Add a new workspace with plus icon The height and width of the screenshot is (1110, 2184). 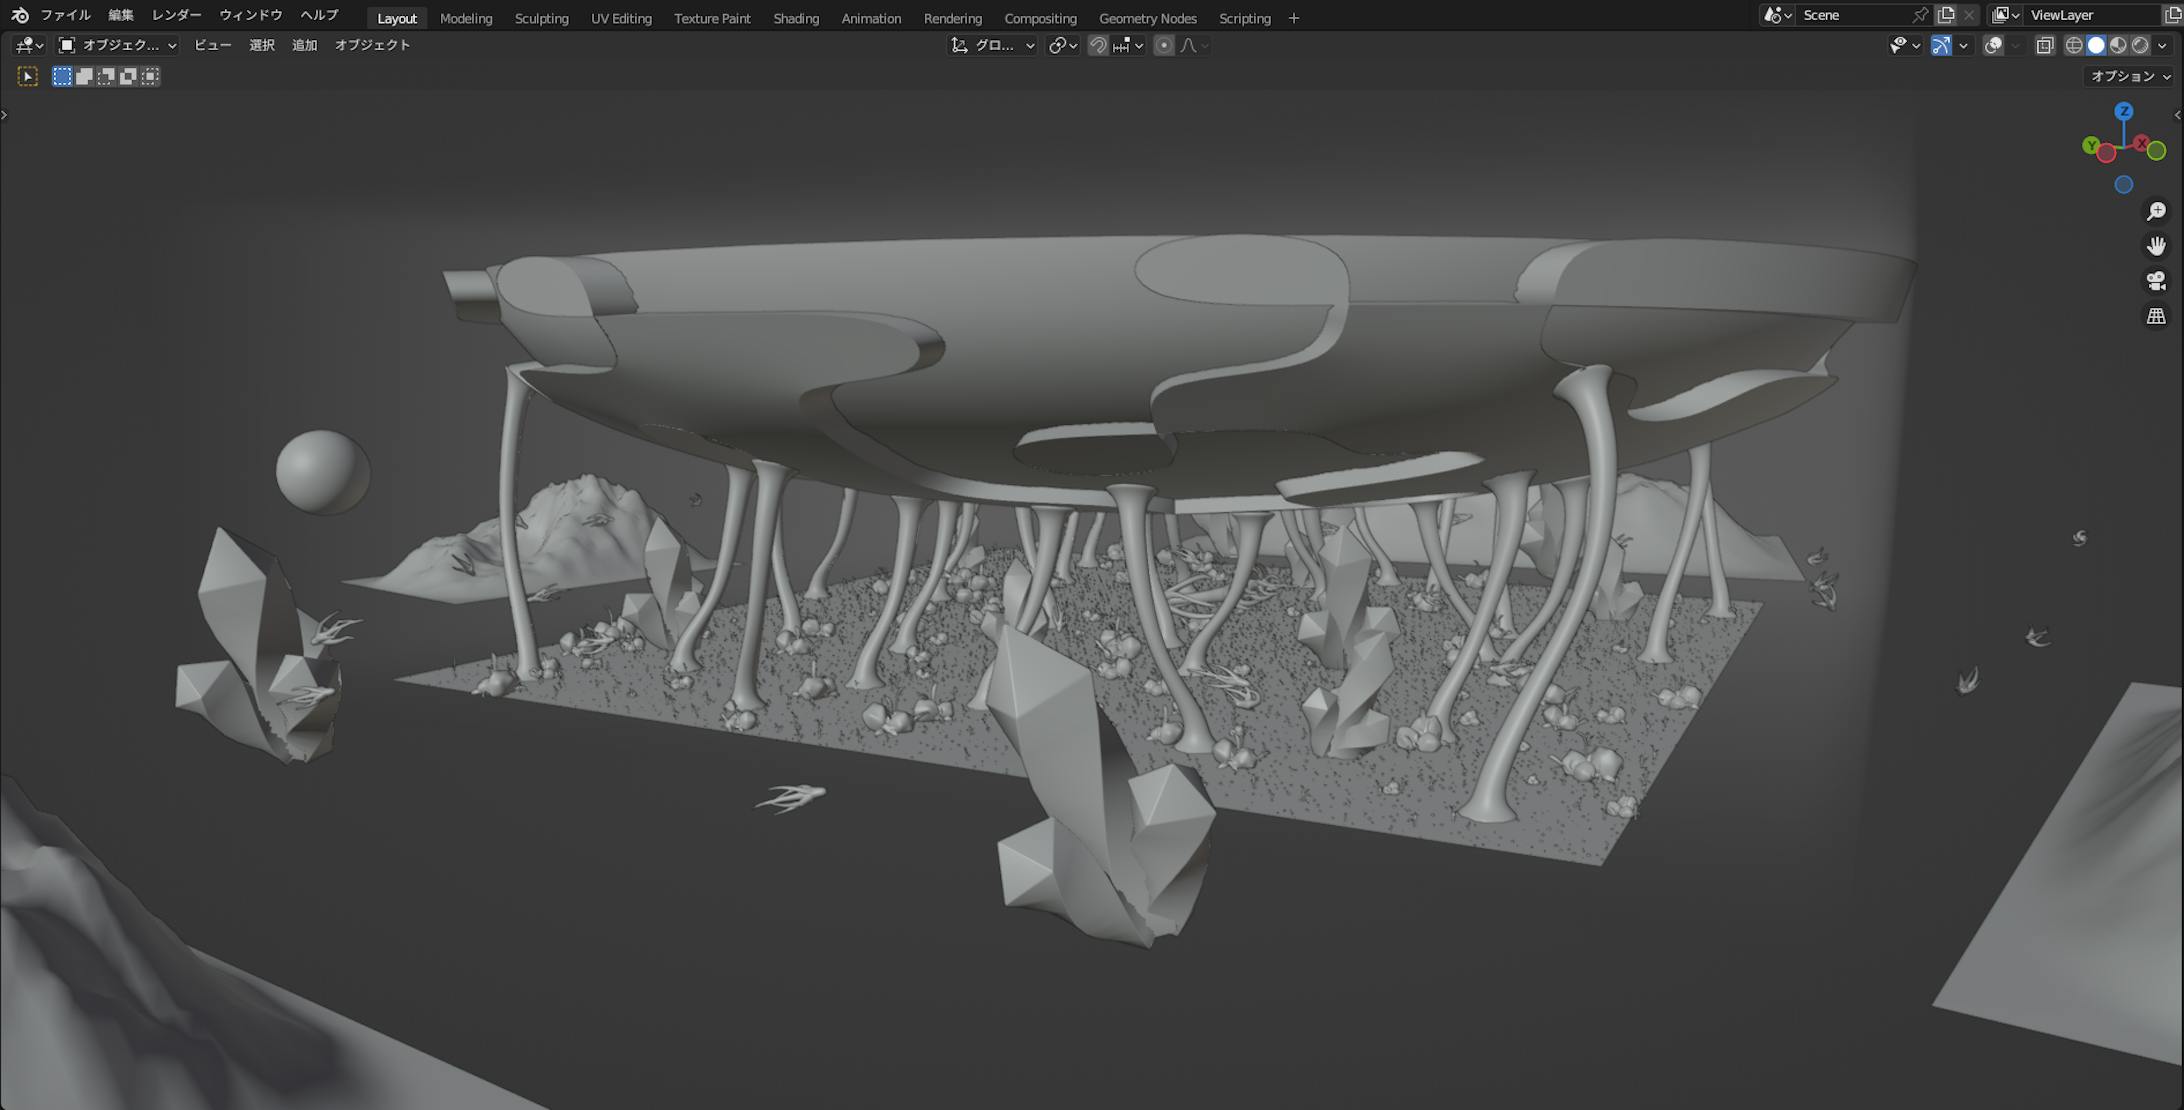(1294, 18)
